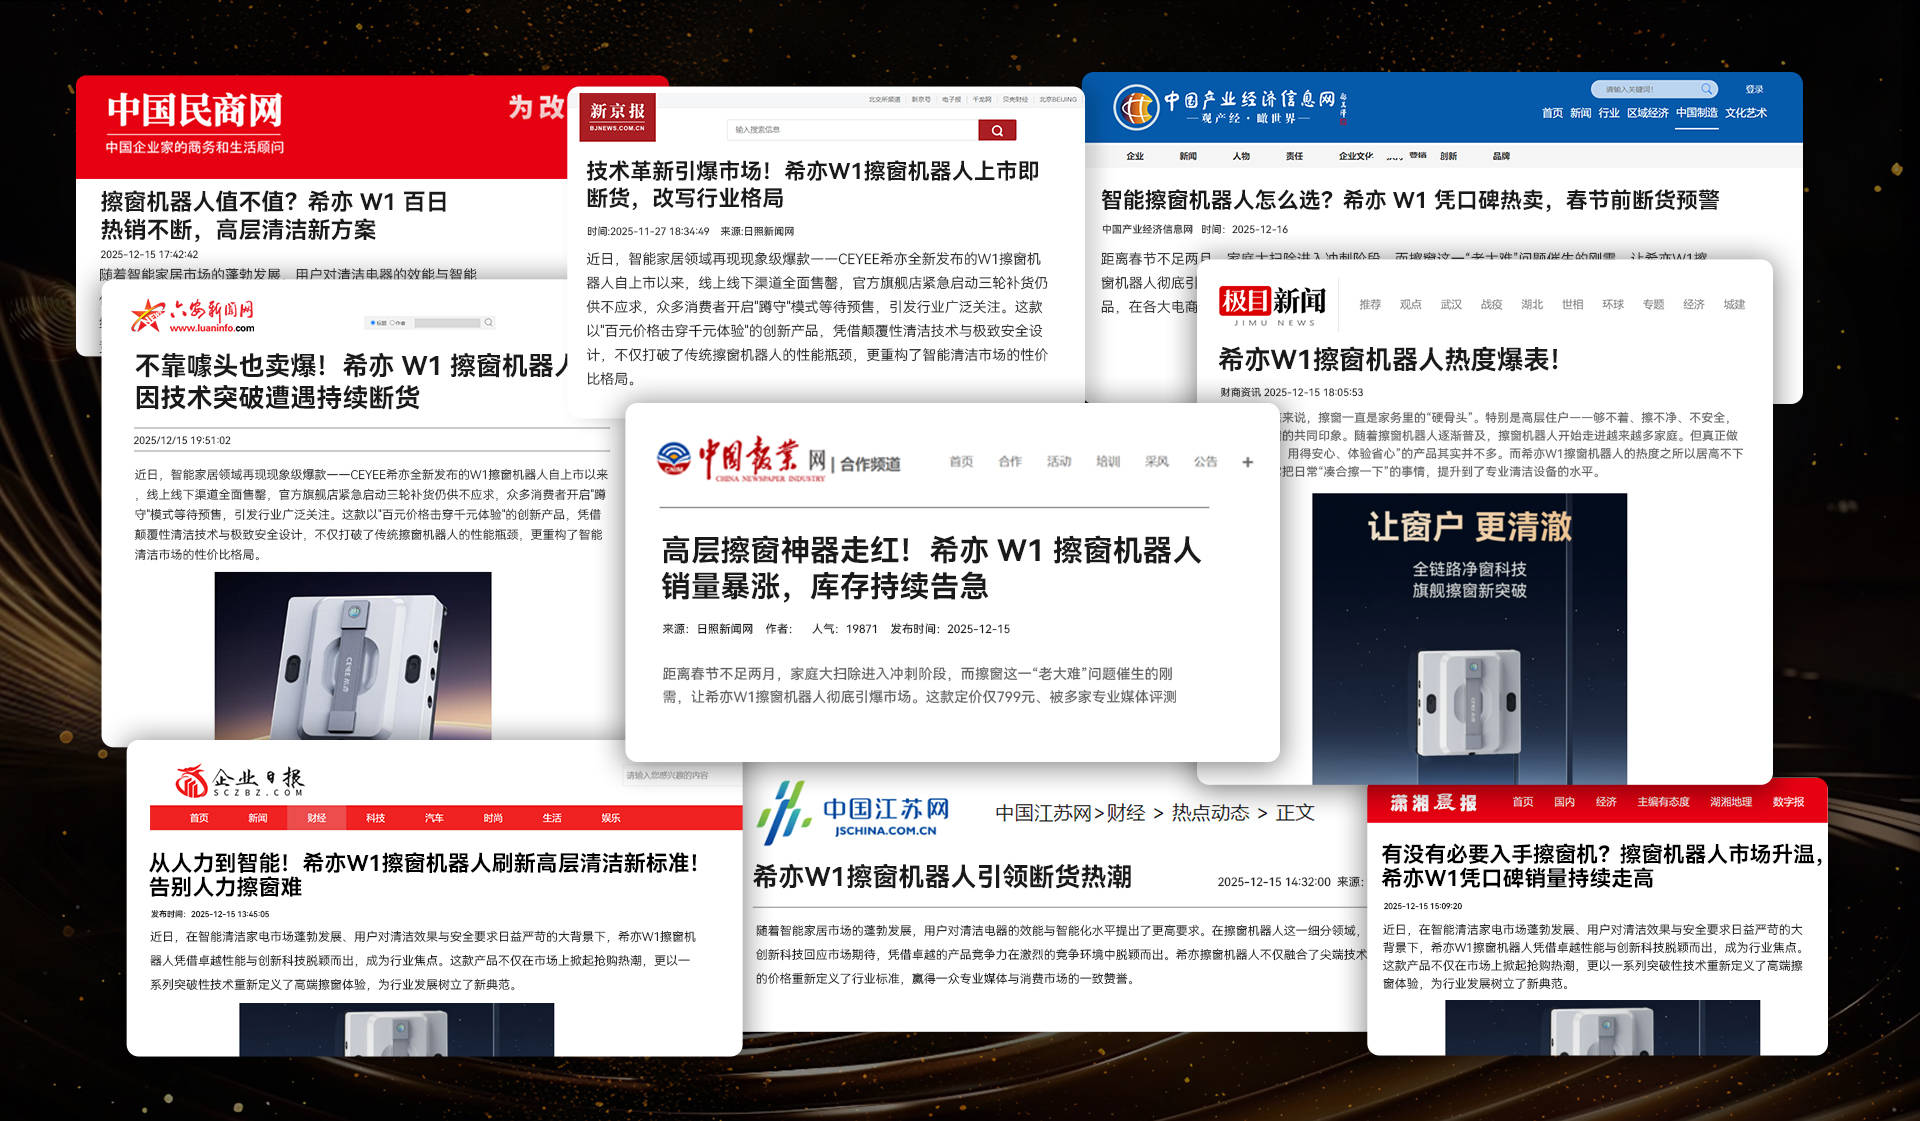Click the 登录 login link on 产业经济信息网
1920x1121 pixels.
tap(1754, 88)
